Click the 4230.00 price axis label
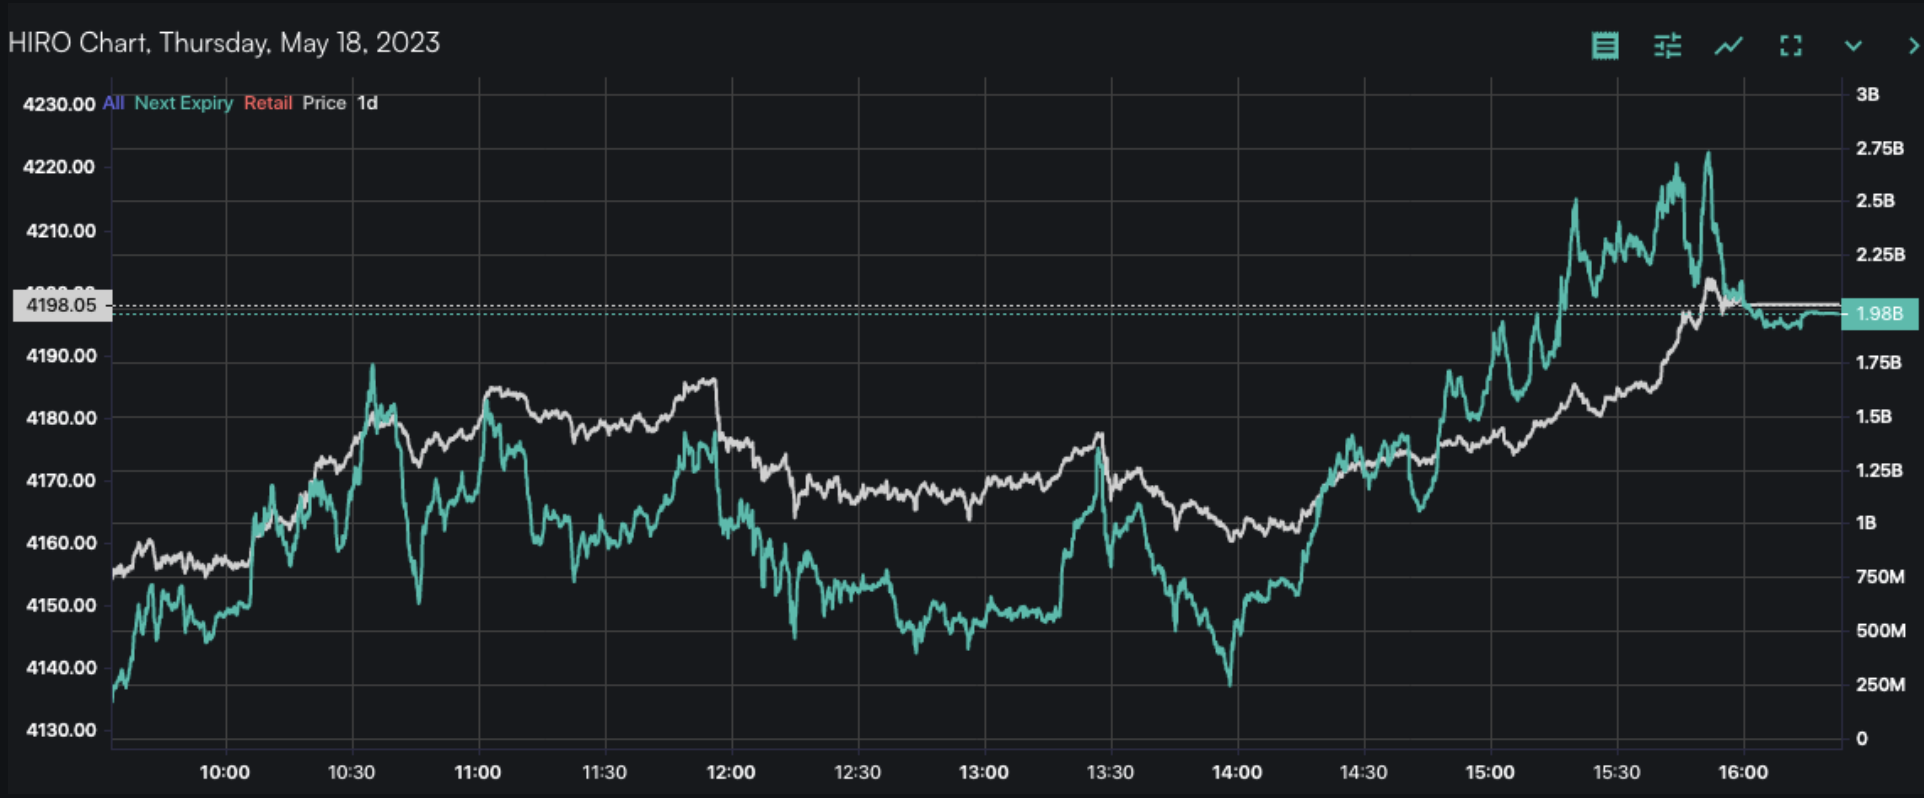 [x=59, y=104]
